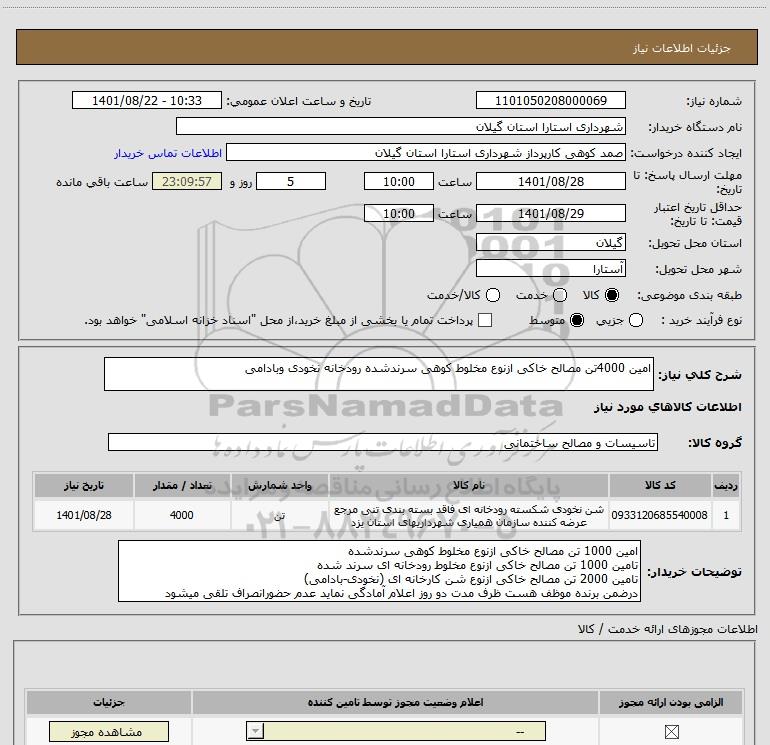
Task: Click the توضیحات خریدار text area
Action: (x=379, y=571)
